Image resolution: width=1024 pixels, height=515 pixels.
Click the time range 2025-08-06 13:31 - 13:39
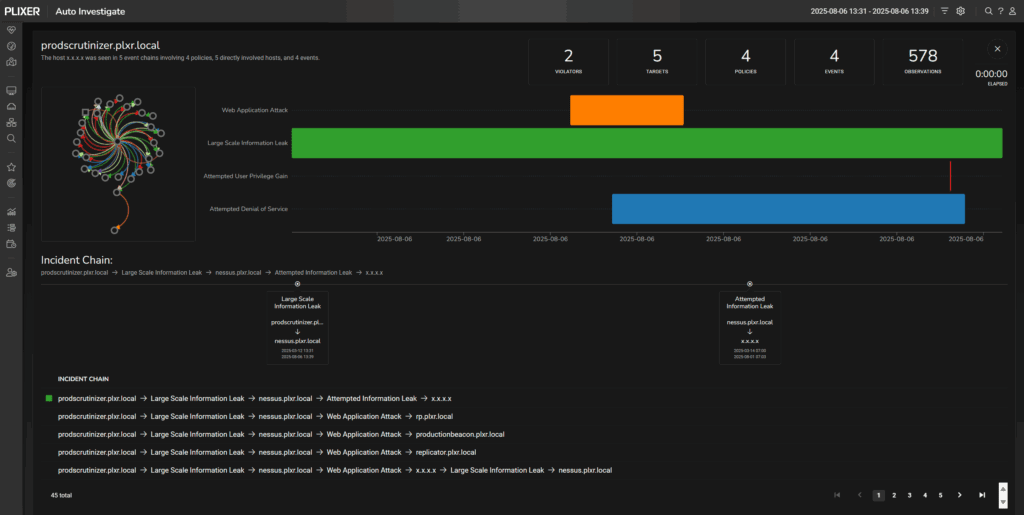point(870,11)
